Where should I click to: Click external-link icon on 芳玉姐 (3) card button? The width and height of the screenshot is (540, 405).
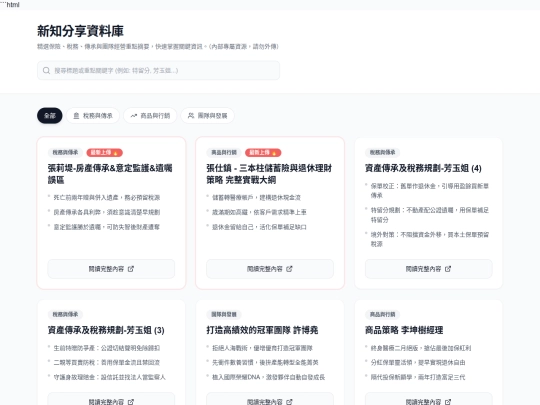tap(131, 402)
